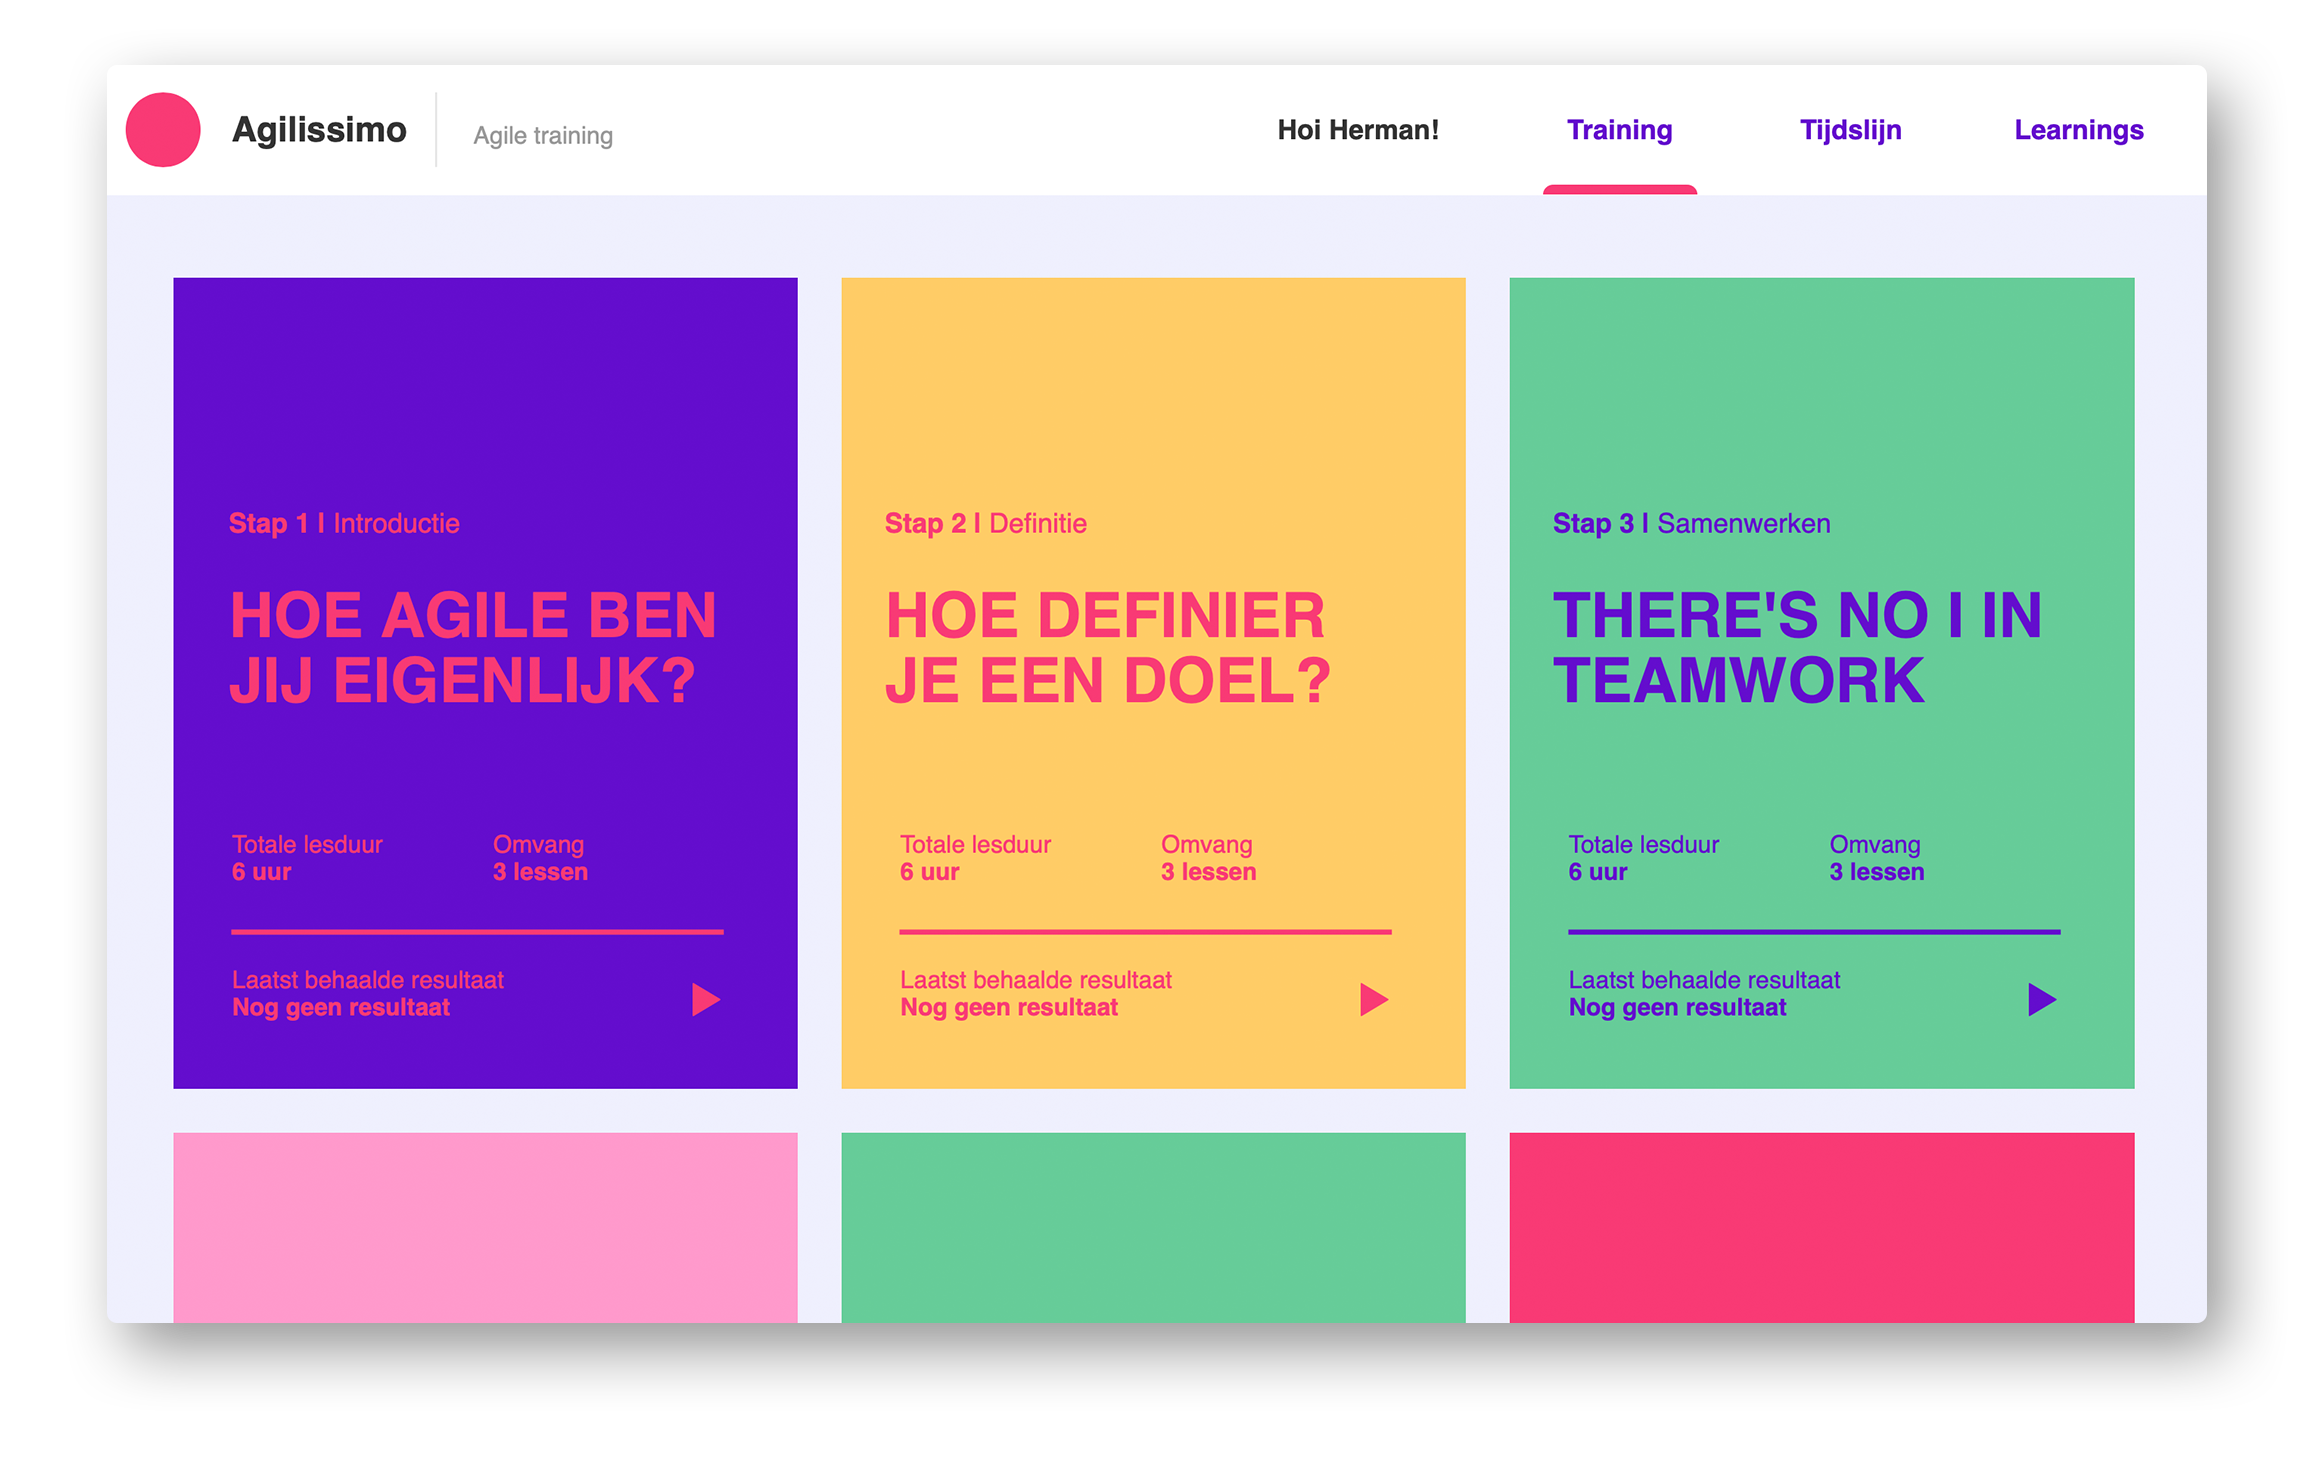Click the progress line on Stap 3 card

(1813, 932)
